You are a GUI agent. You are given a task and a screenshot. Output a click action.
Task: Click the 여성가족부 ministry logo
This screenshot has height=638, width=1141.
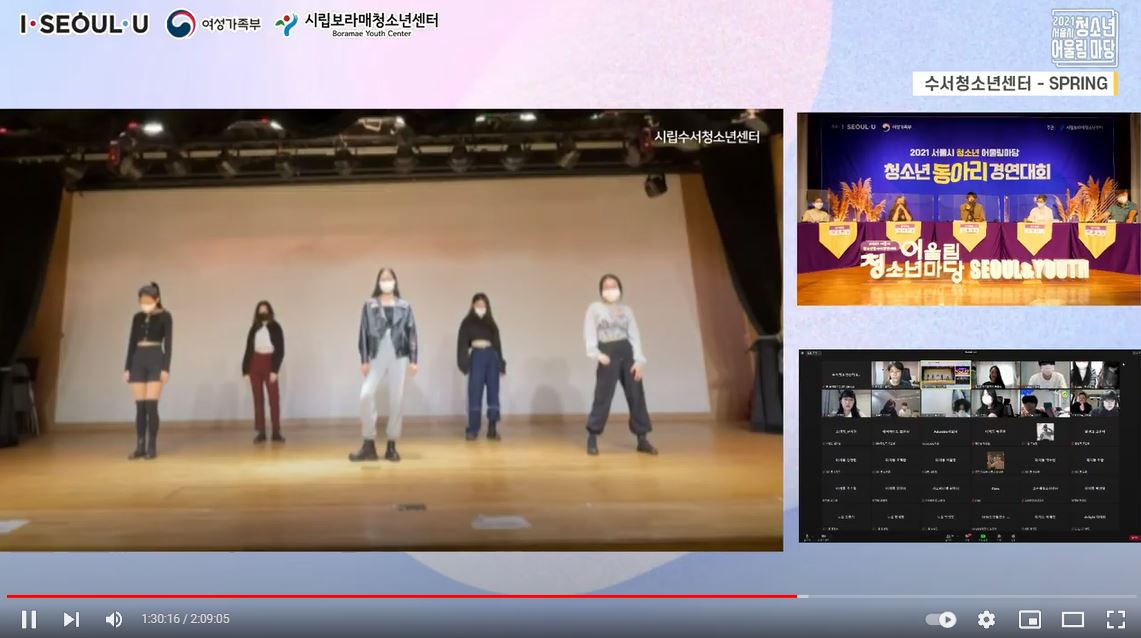[x=213, y=24]
